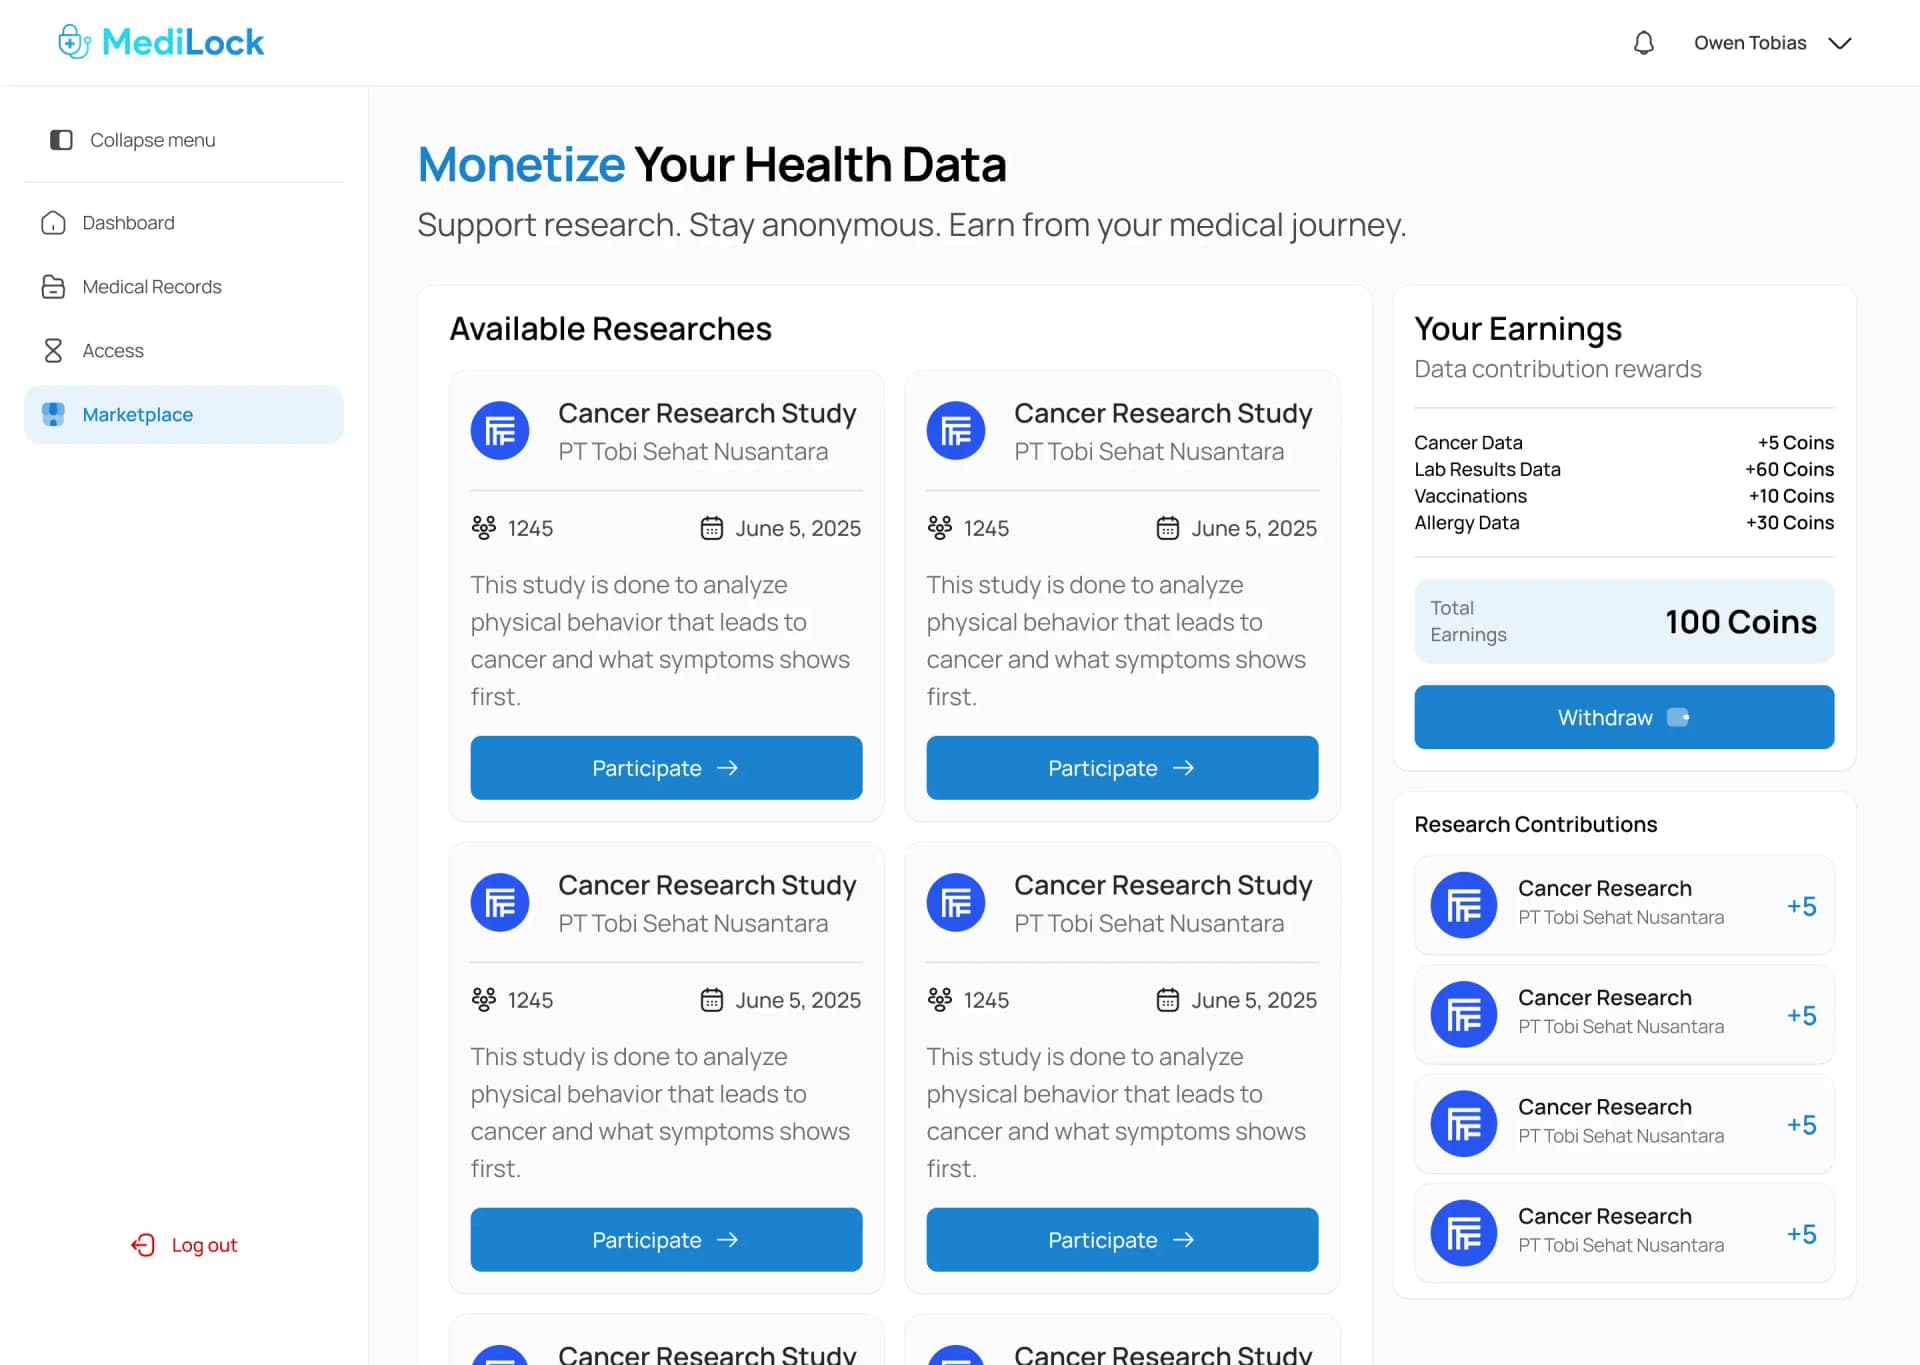Select Access in the sidebar menu
1920x1365 pixels.
pyautogui.click(x=113, y=351)
